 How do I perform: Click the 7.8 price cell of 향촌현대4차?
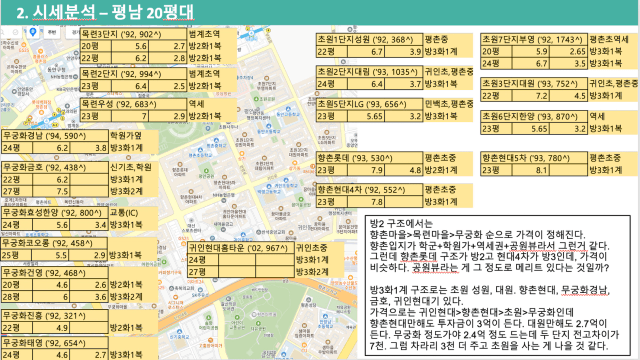pos(366,202)
